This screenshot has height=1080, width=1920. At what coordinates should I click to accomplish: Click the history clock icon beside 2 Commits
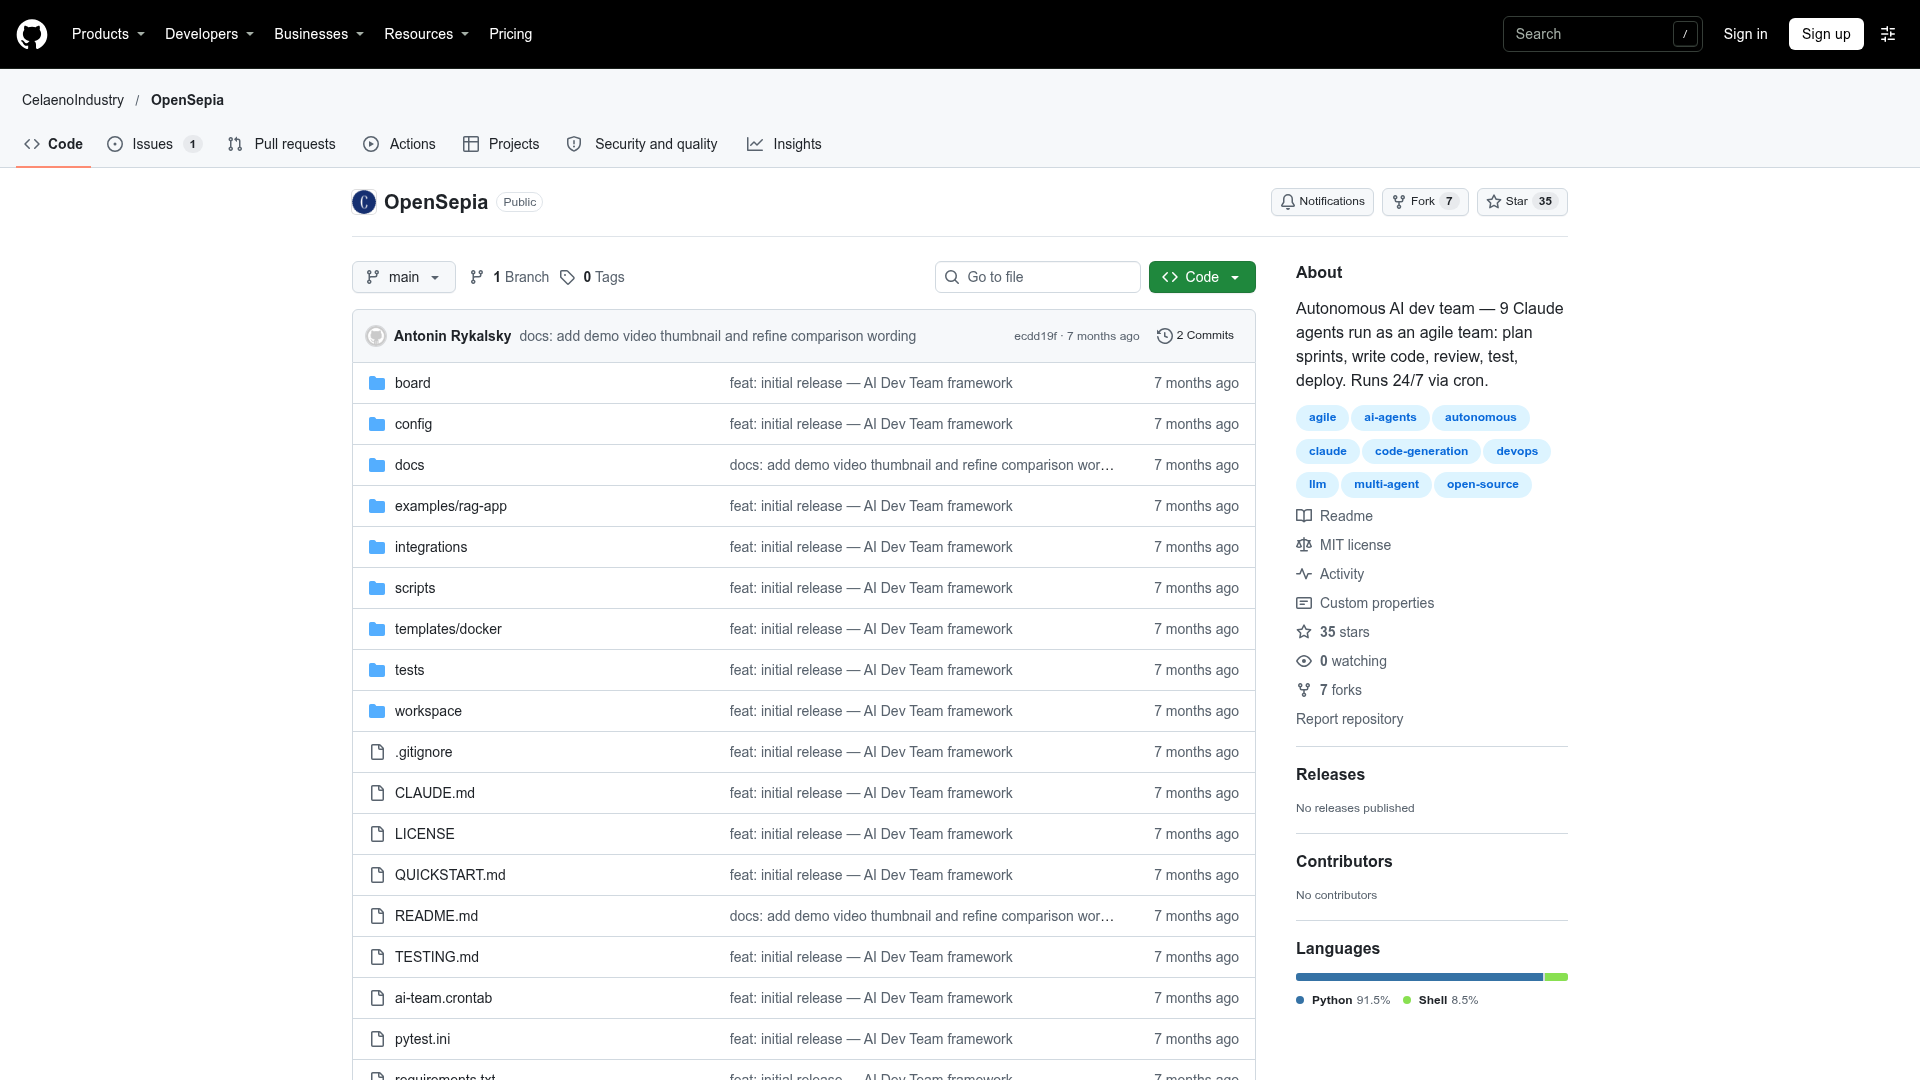(x=1164, y=336)
